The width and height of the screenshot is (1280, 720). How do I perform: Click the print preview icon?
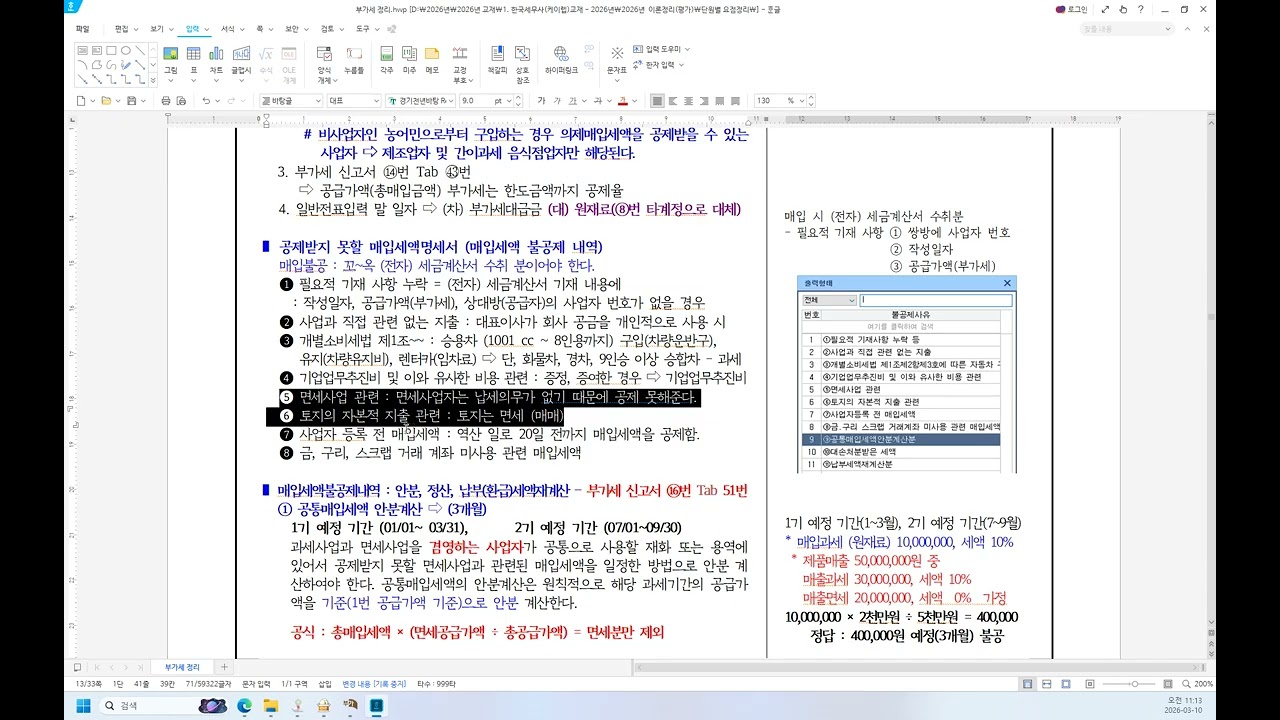[183, 100]
